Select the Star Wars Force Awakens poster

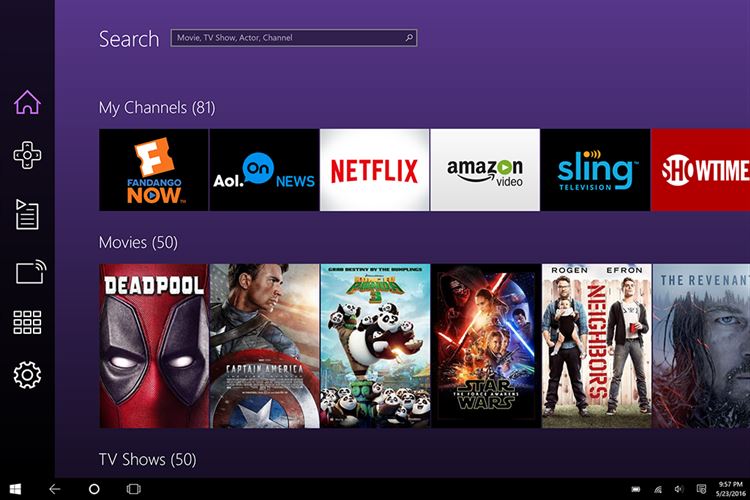[x=486, y=346]
